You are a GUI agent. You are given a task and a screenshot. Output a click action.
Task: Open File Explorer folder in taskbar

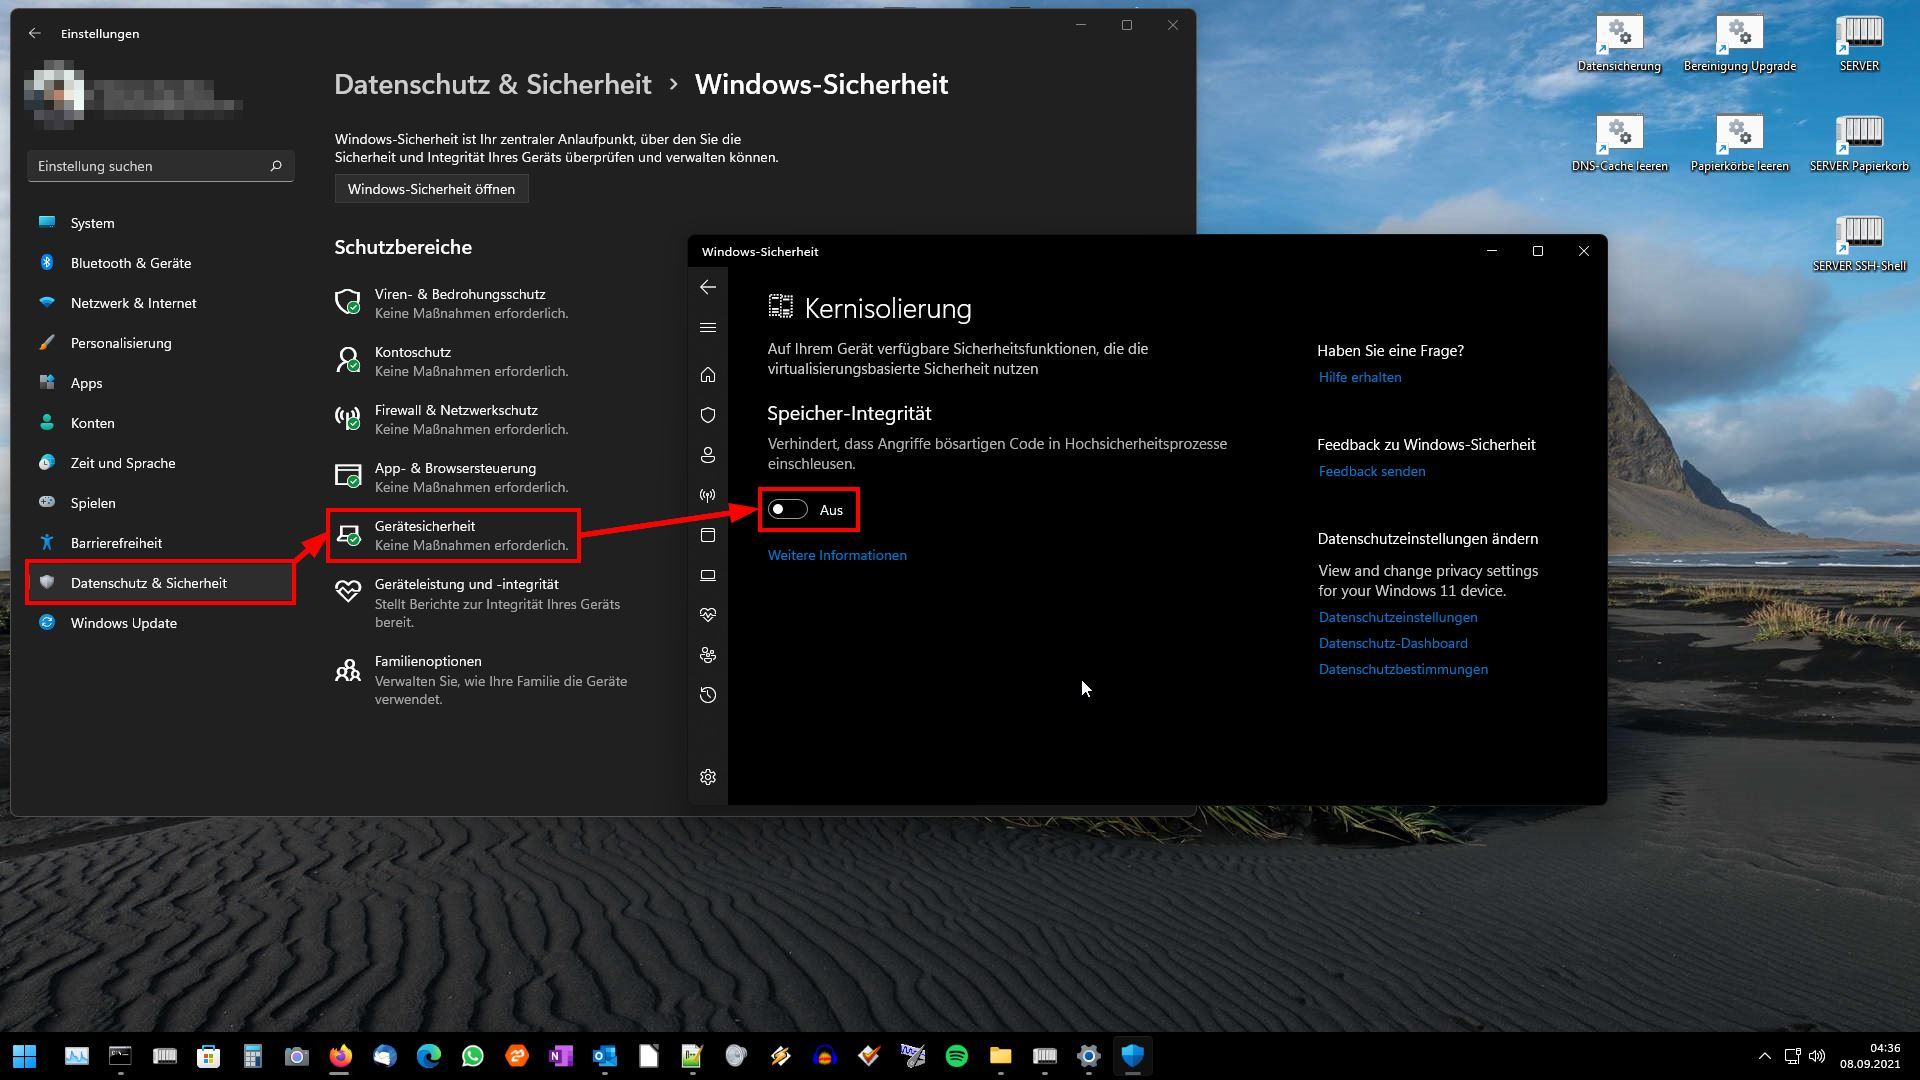[1001, 1056]
